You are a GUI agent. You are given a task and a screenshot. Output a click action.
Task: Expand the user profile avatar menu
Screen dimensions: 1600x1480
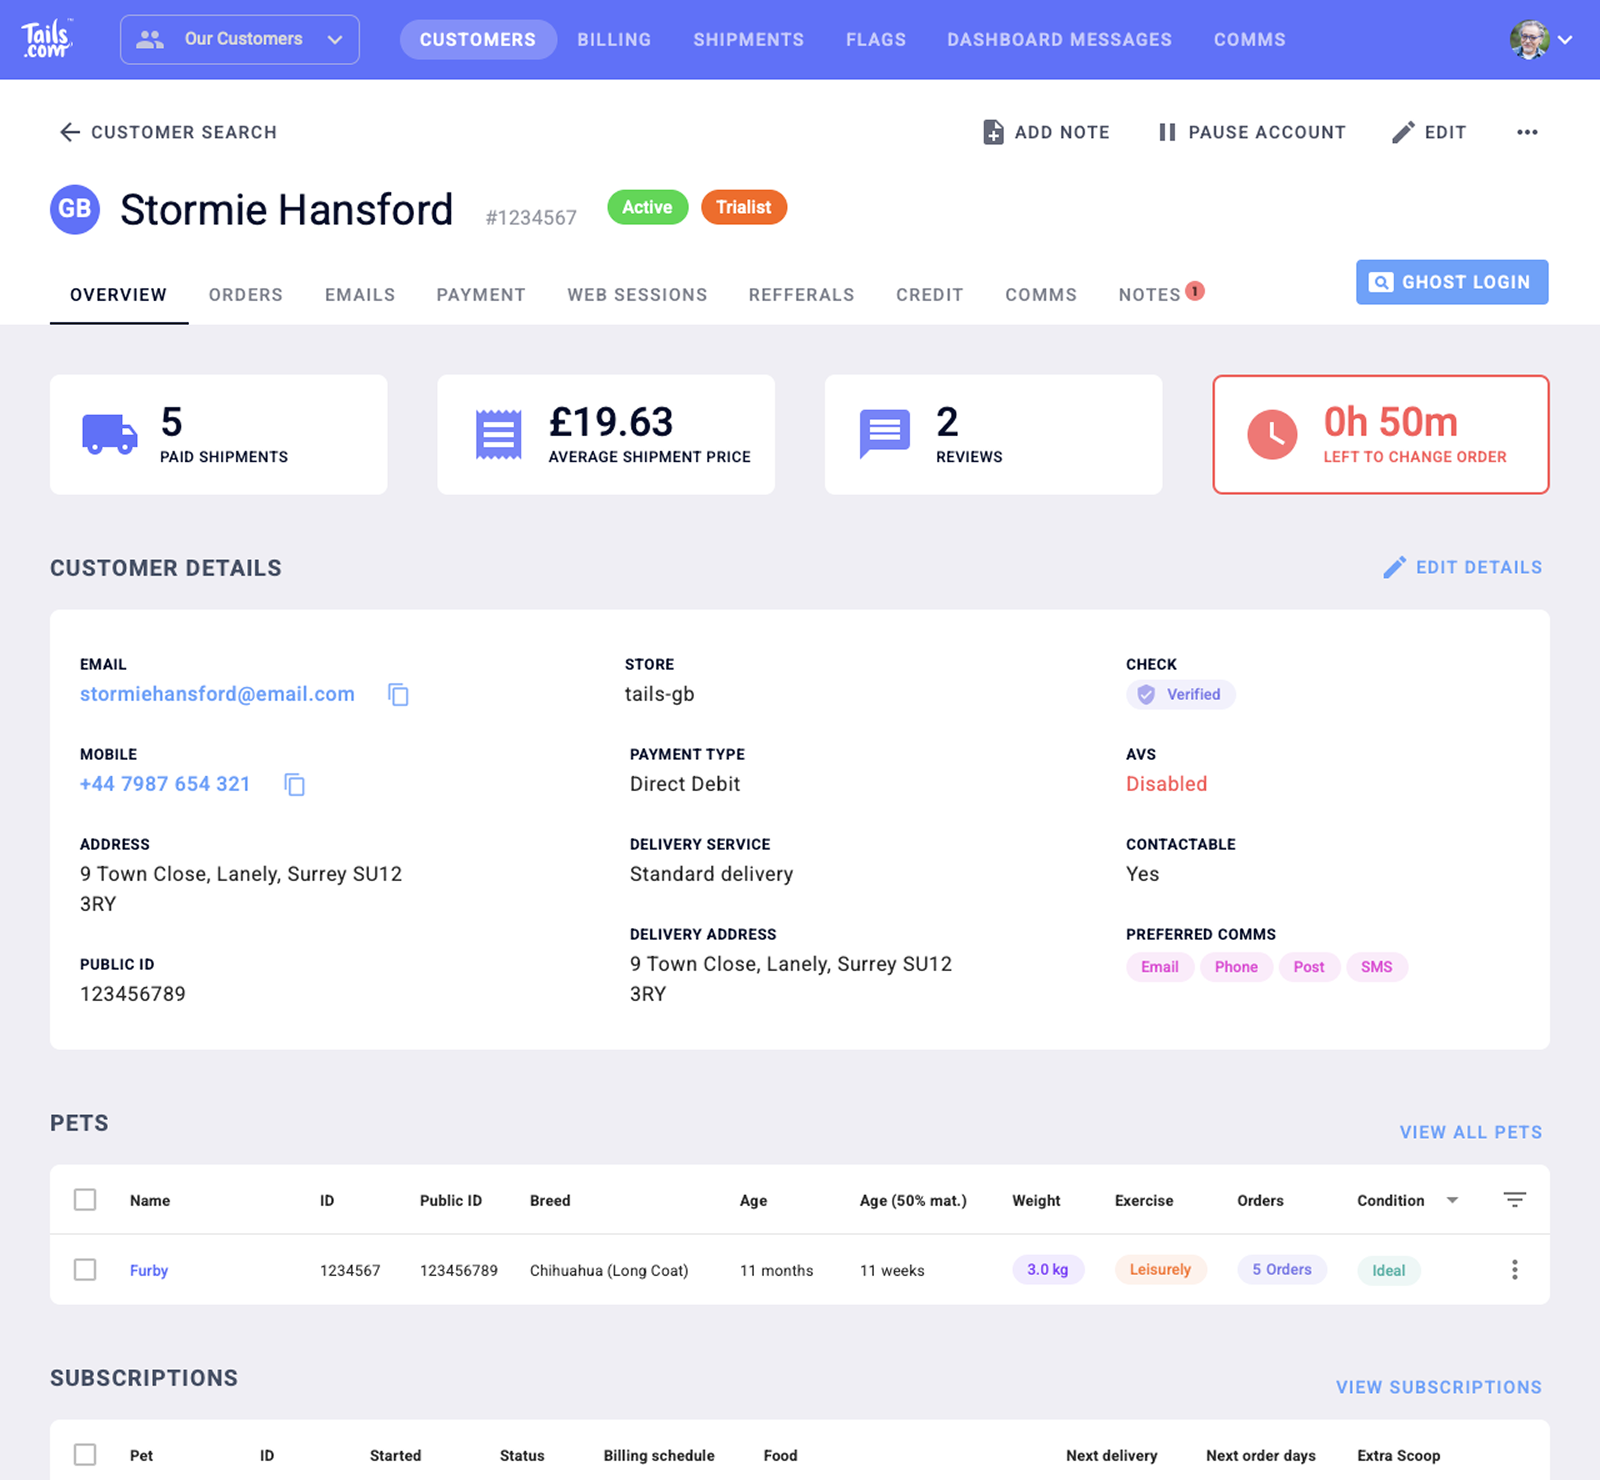click(x=1540, y=40)
